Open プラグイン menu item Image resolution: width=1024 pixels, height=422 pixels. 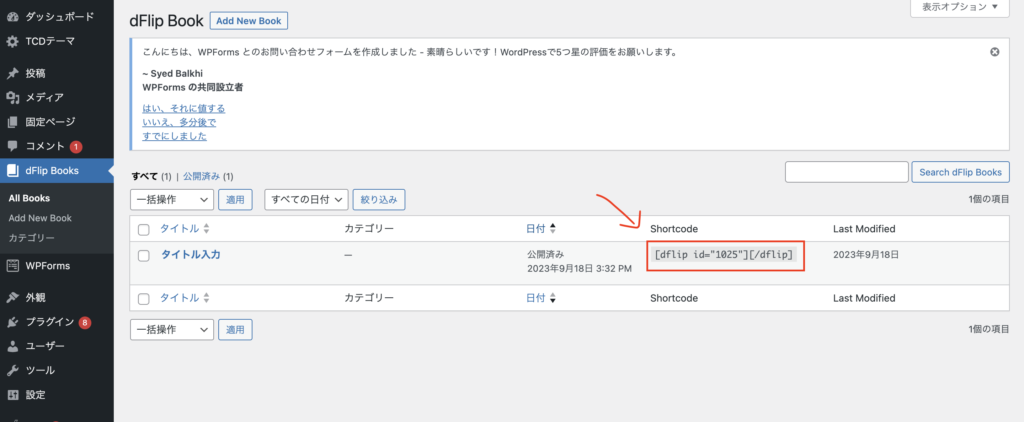click(x=50, y=322)
